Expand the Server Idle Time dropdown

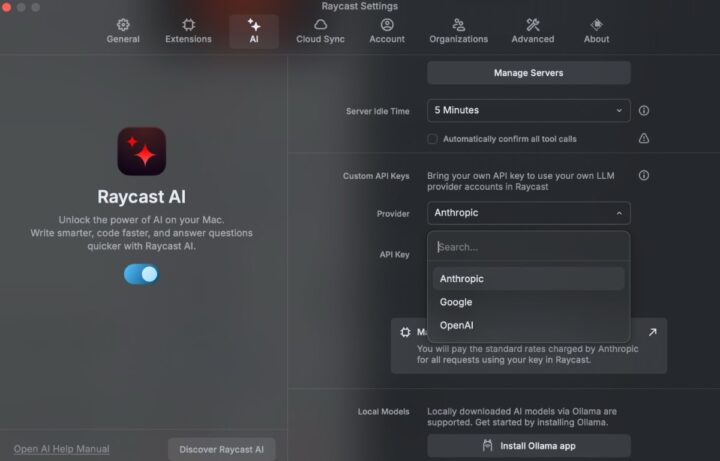point(528,111)
